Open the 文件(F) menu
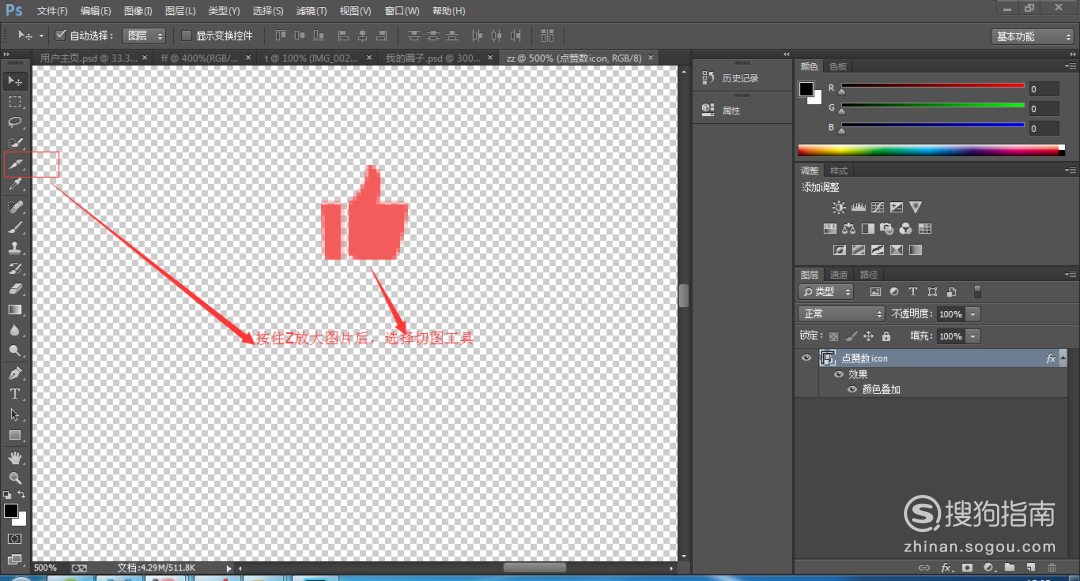The image size is (1080, 581). tap(52, 11)
